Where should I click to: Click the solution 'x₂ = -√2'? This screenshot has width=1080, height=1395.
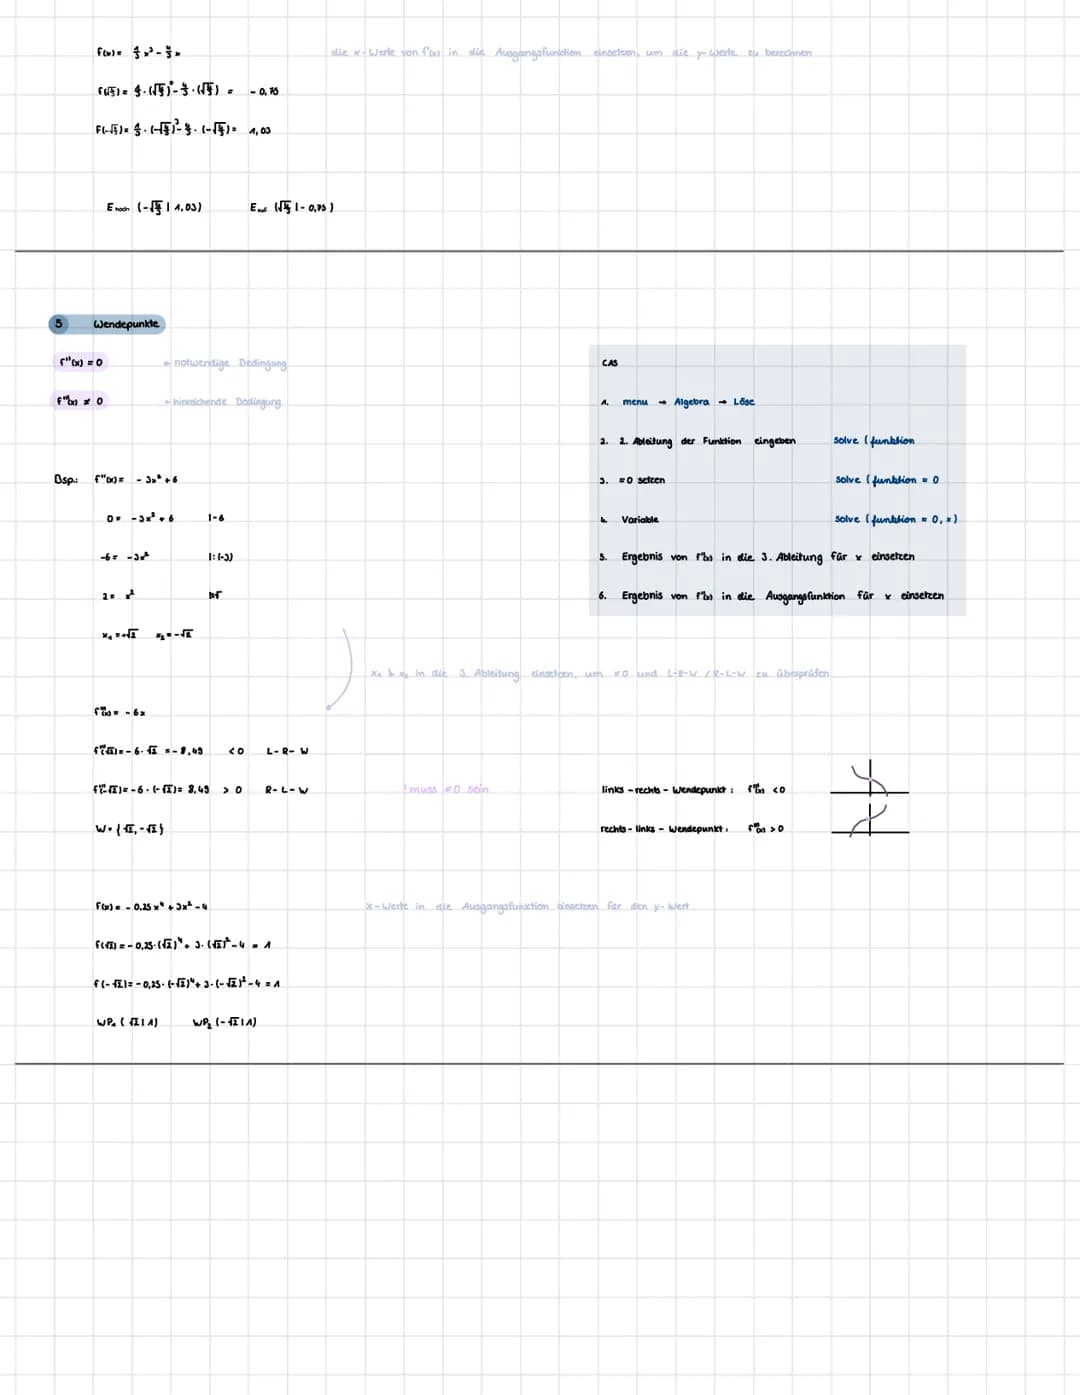pyautogui.click(x=175, y=635)
